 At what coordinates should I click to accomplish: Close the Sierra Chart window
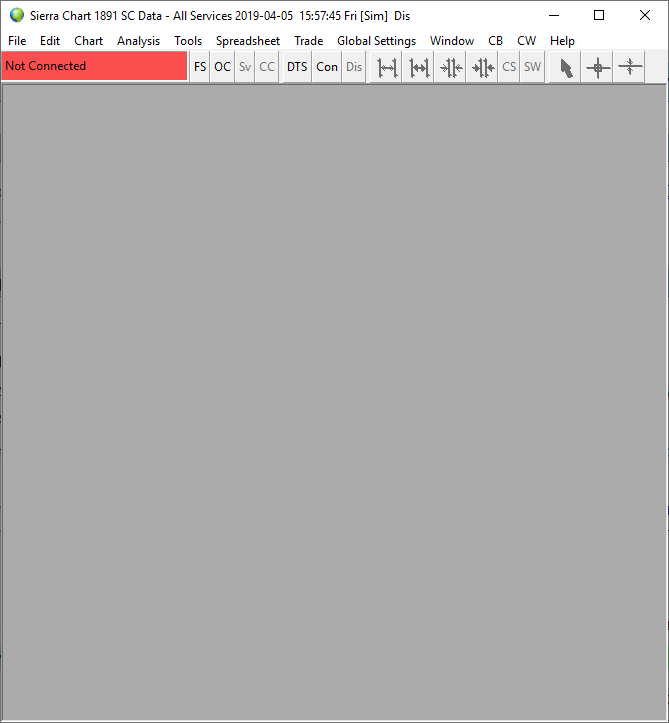point(645,15)
